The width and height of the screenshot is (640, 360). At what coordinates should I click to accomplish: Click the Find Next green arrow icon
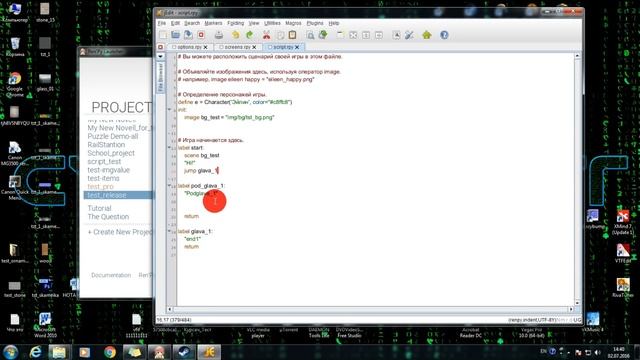[x=323, y=35]
